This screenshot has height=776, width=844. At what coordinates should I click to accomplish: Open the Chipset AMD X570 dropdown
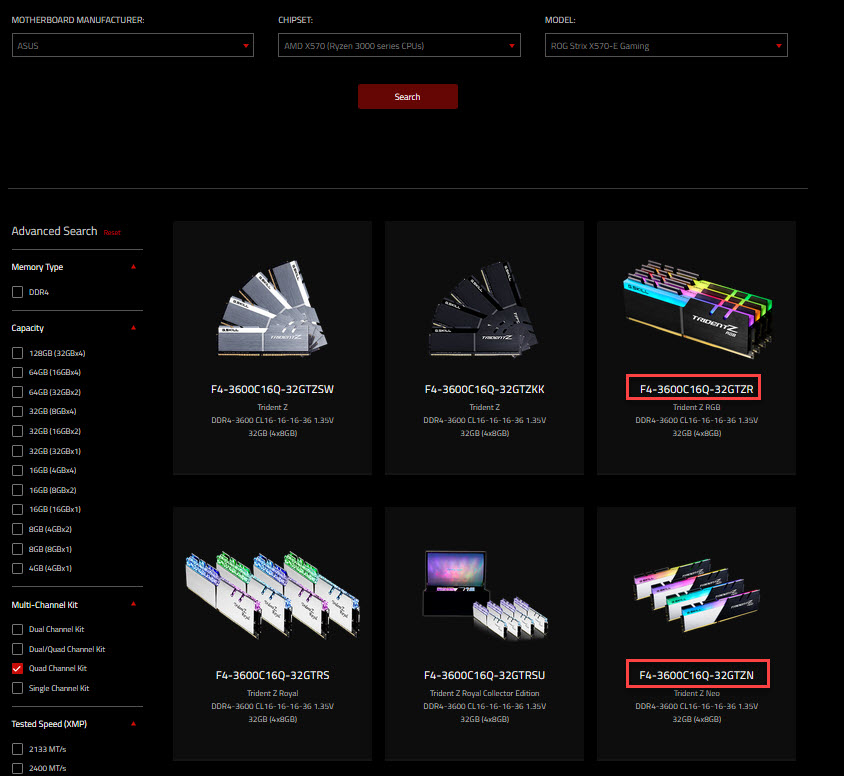(399, 45)
